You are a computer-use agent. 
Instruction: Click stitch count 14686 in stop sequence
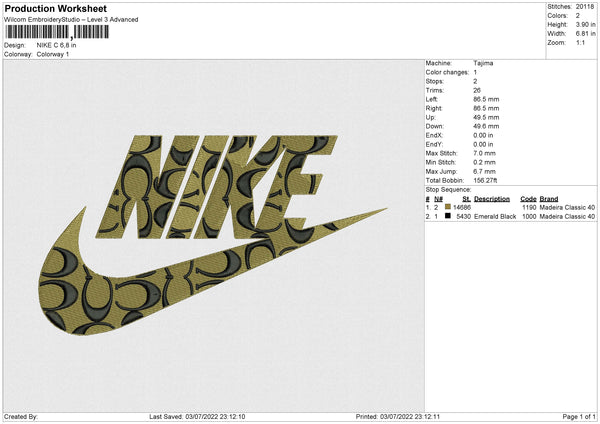click(x=462, y=208)
